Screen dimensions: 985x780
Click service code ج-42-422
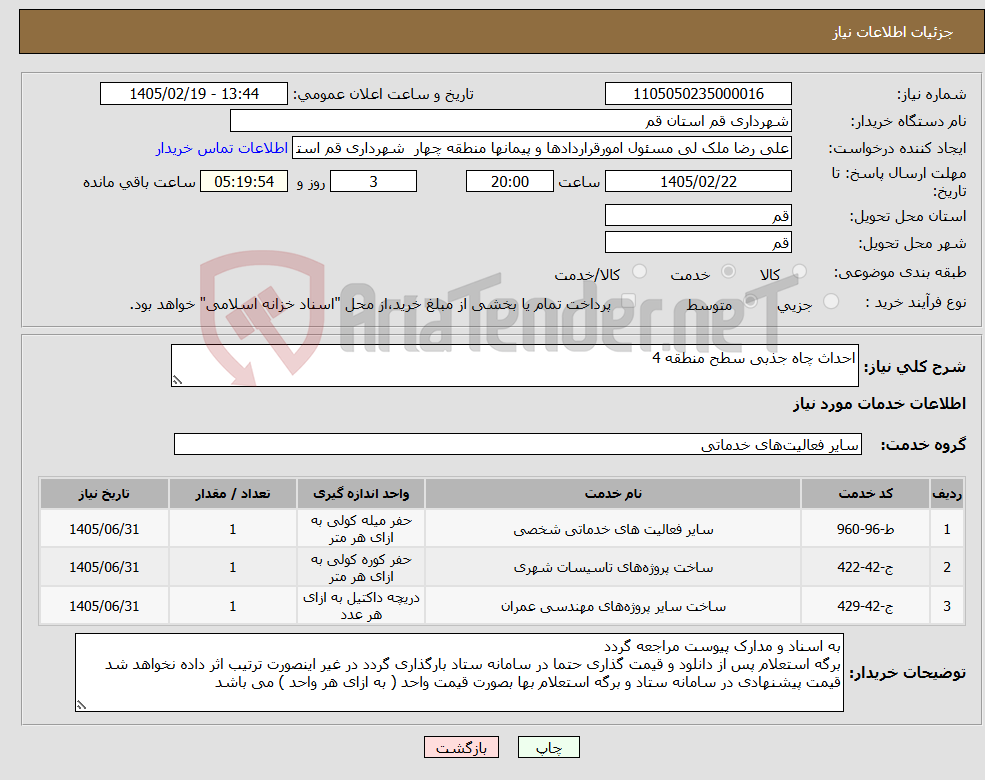coord(865,567)
